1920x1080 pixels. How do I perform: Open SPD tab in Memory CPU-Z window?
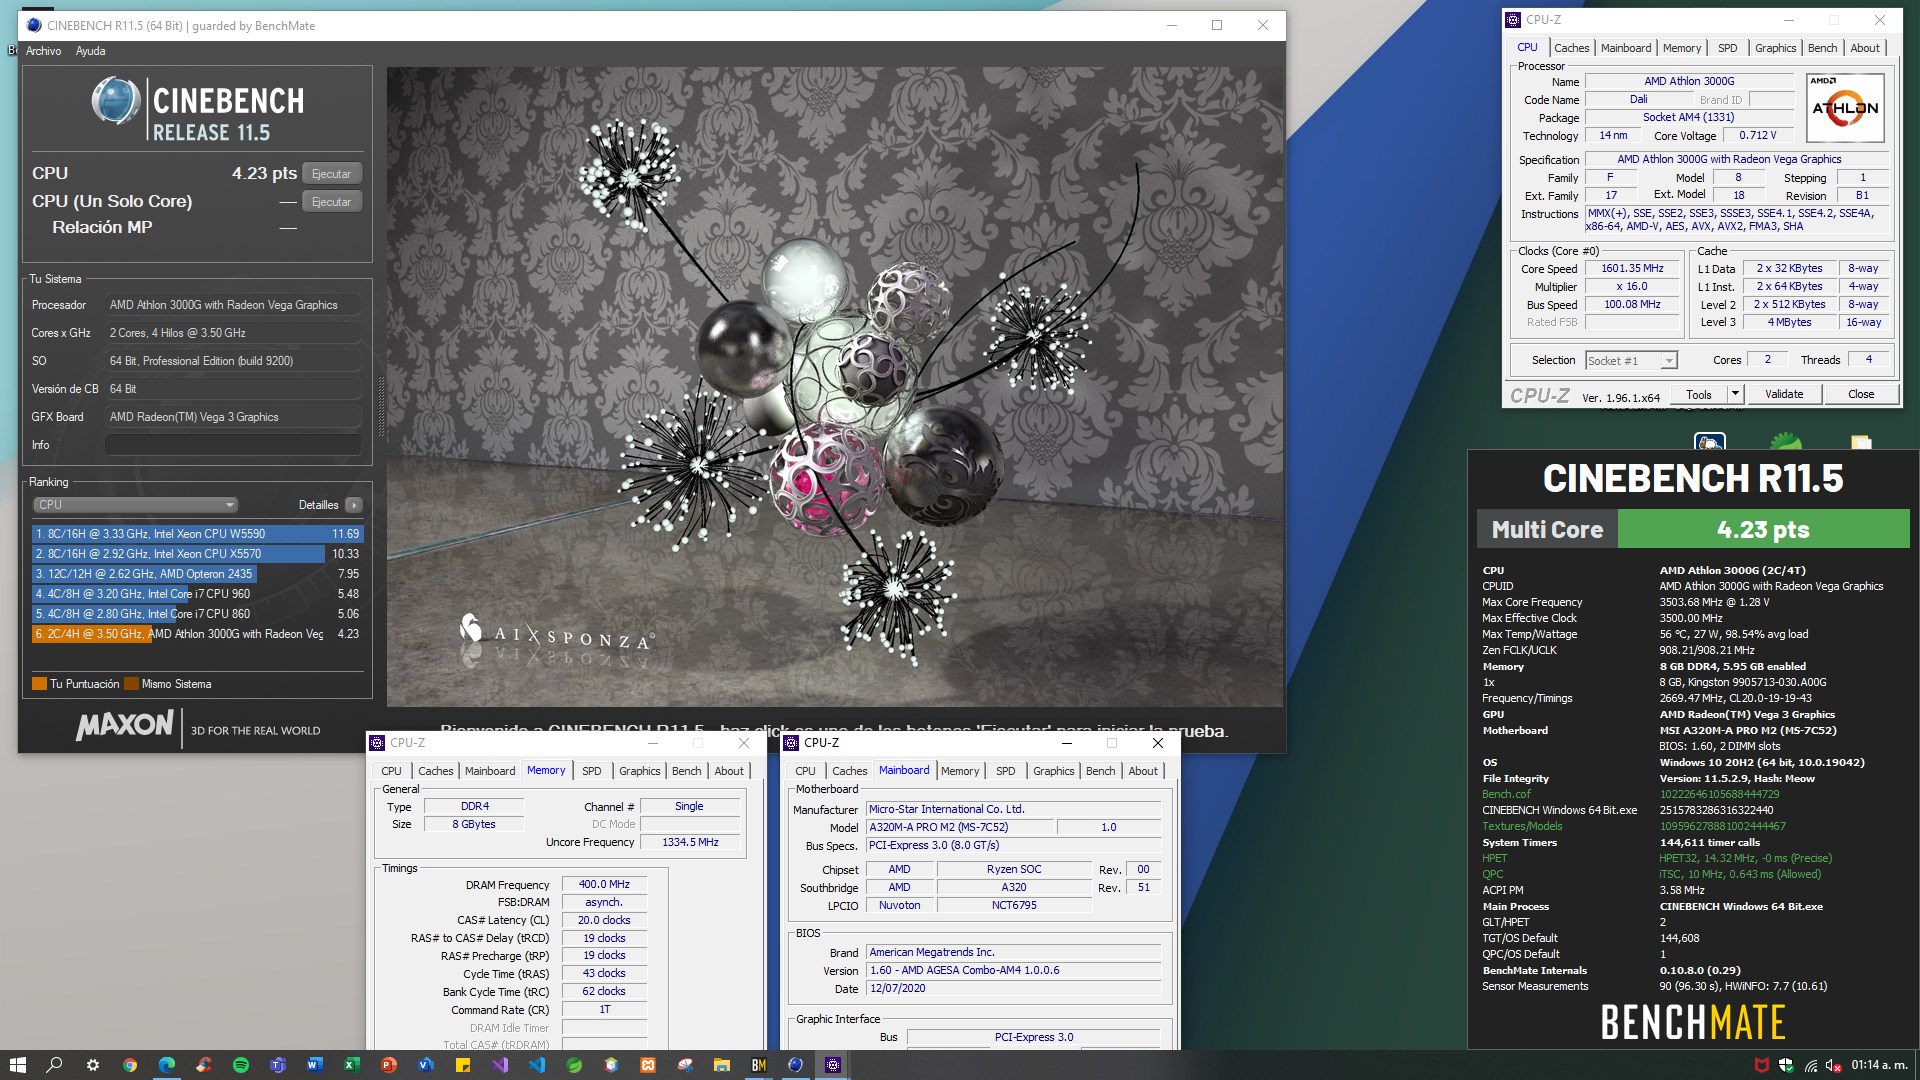tap(591, 771)
